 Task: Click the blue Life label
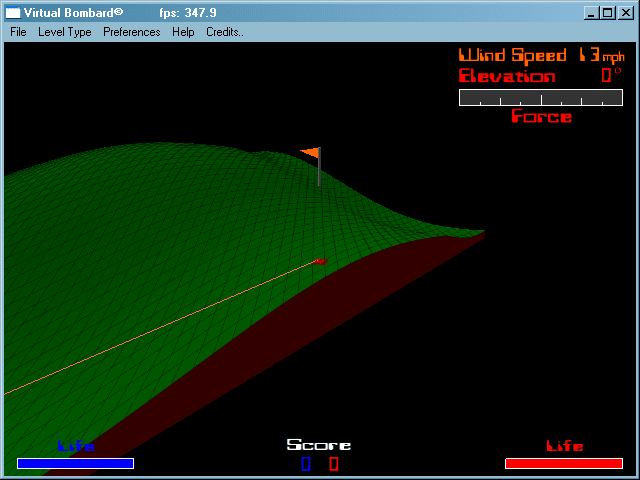click(x=76, y=446)
